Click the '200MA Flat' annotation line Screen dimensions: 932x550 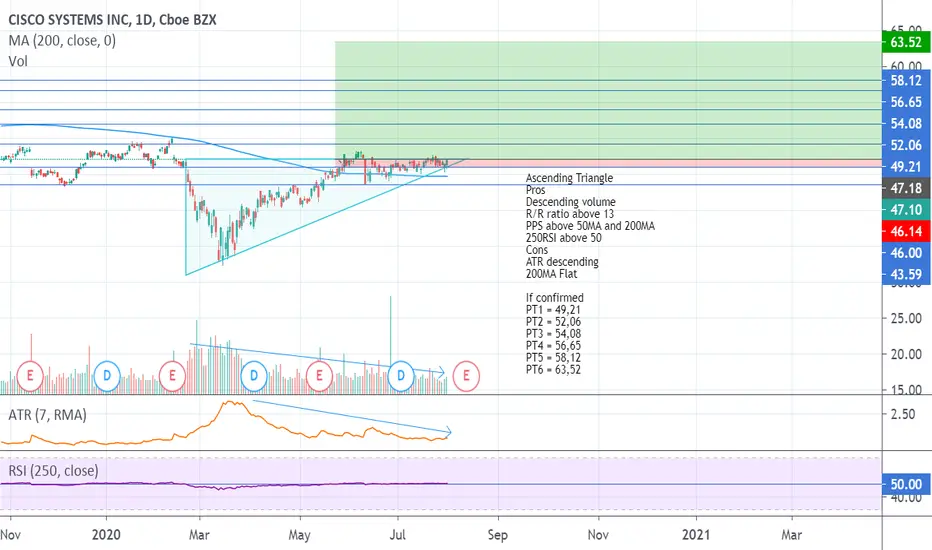click(x=551, y=274)
